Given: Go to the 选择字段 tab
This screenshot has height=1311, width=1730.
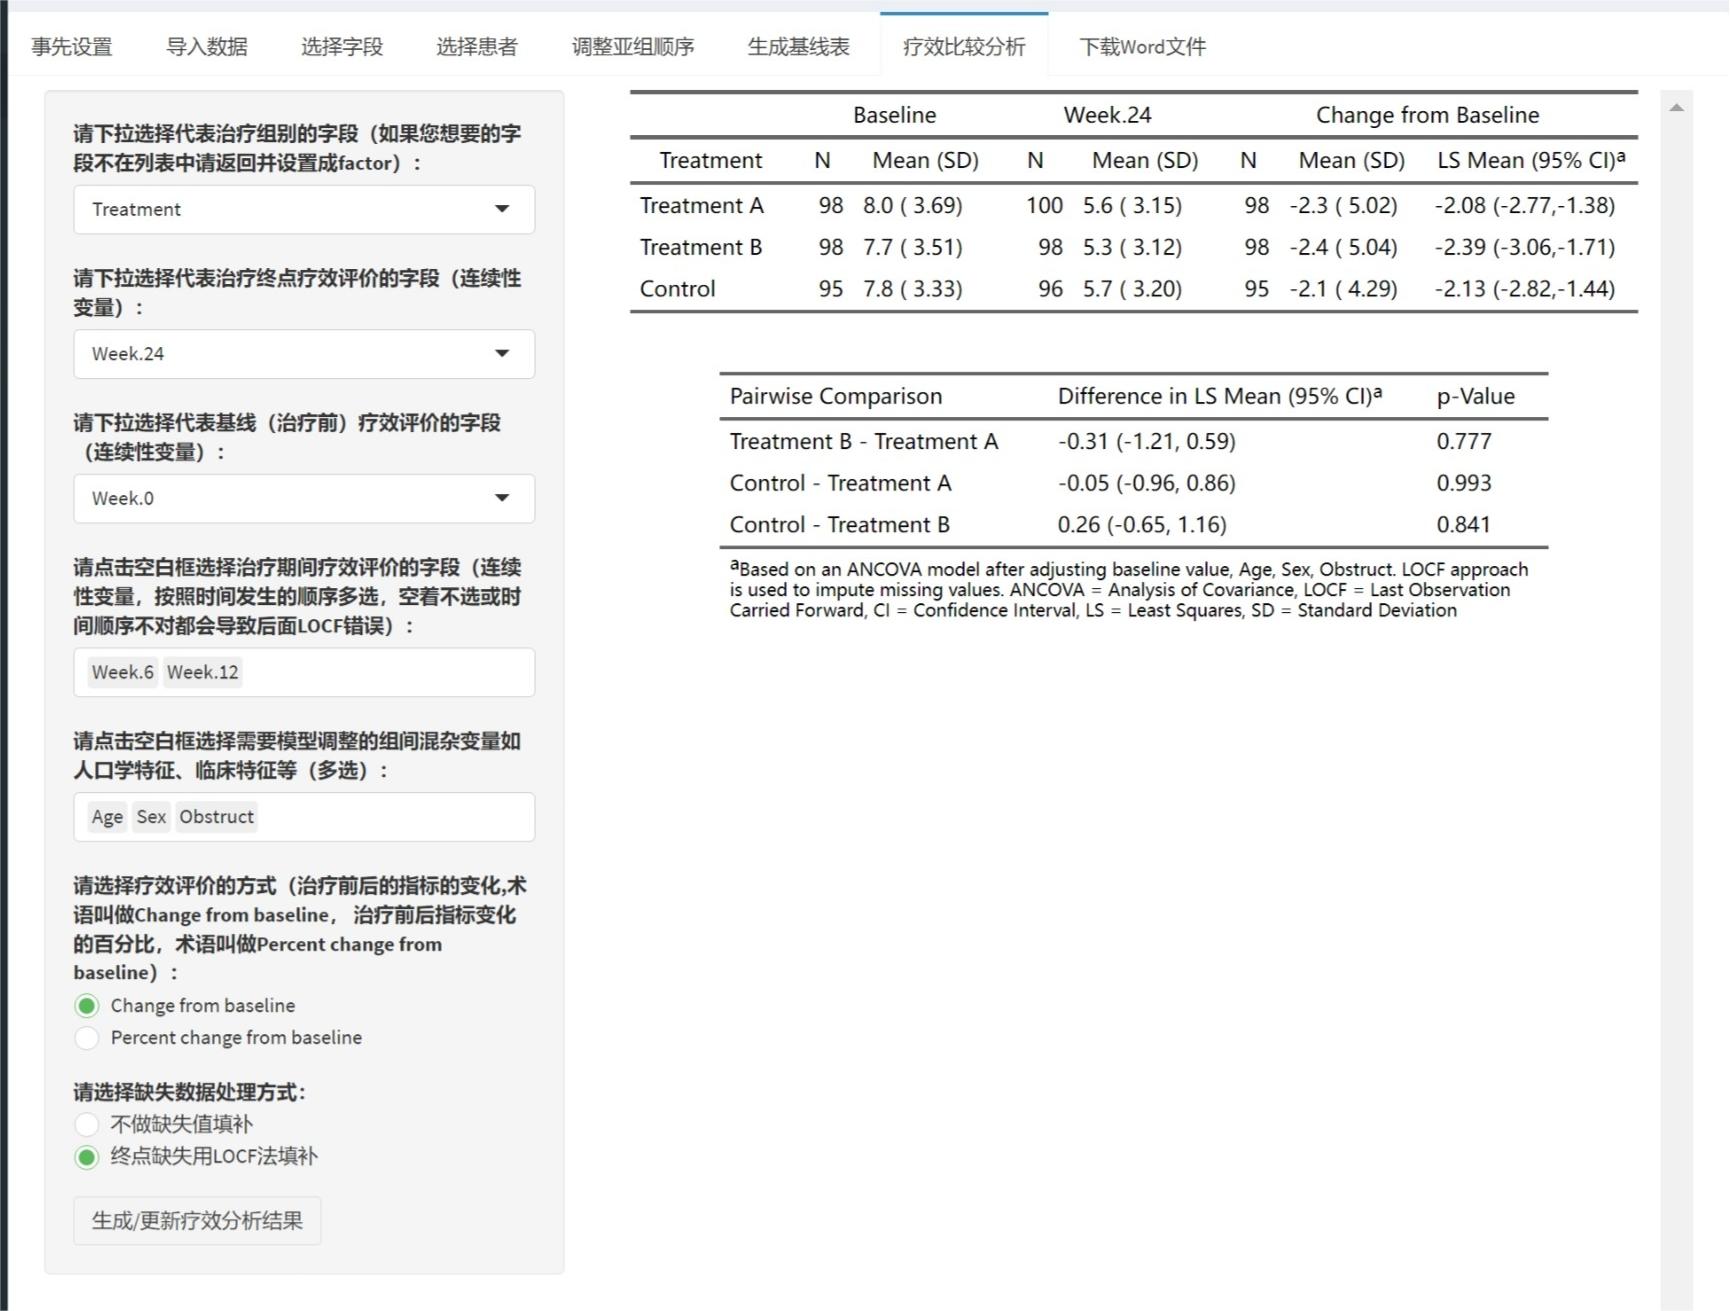Looking at the screenshot, I should [x=342, y=47].
